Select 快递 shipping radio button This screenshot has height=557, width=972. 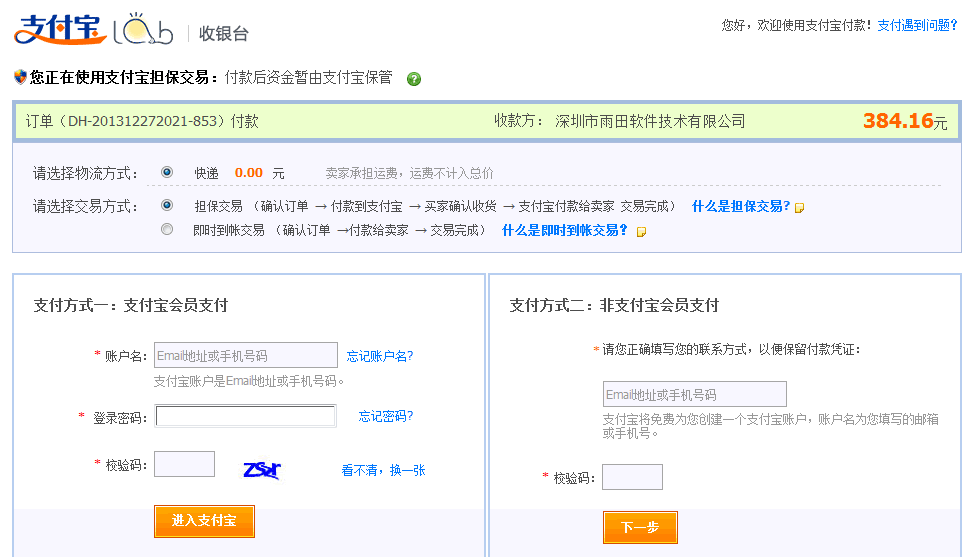tap(167, 172)
